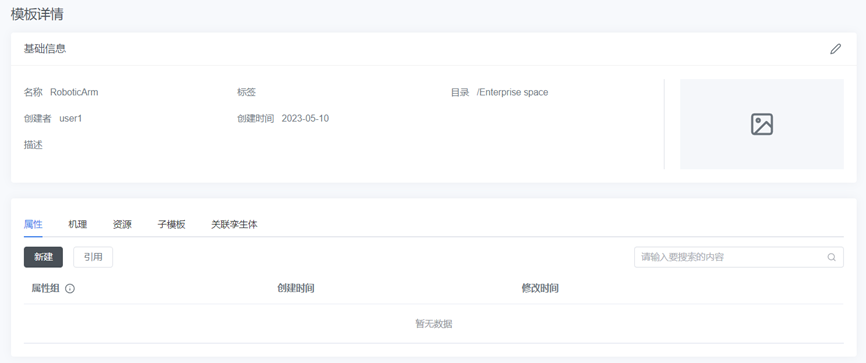This screenshot has width=866, height=363.
Task: Click the 新建 button
Action: (x=44, y=257)
